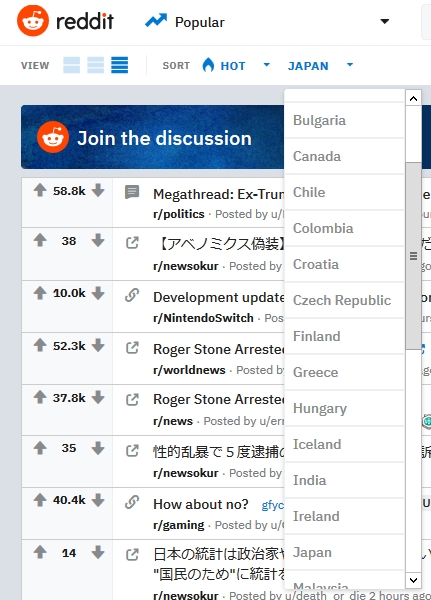Choose Hungary in the region list
The width and height of the screenshot is (431, 600).
pyautogui.click(x=344, y=408)
